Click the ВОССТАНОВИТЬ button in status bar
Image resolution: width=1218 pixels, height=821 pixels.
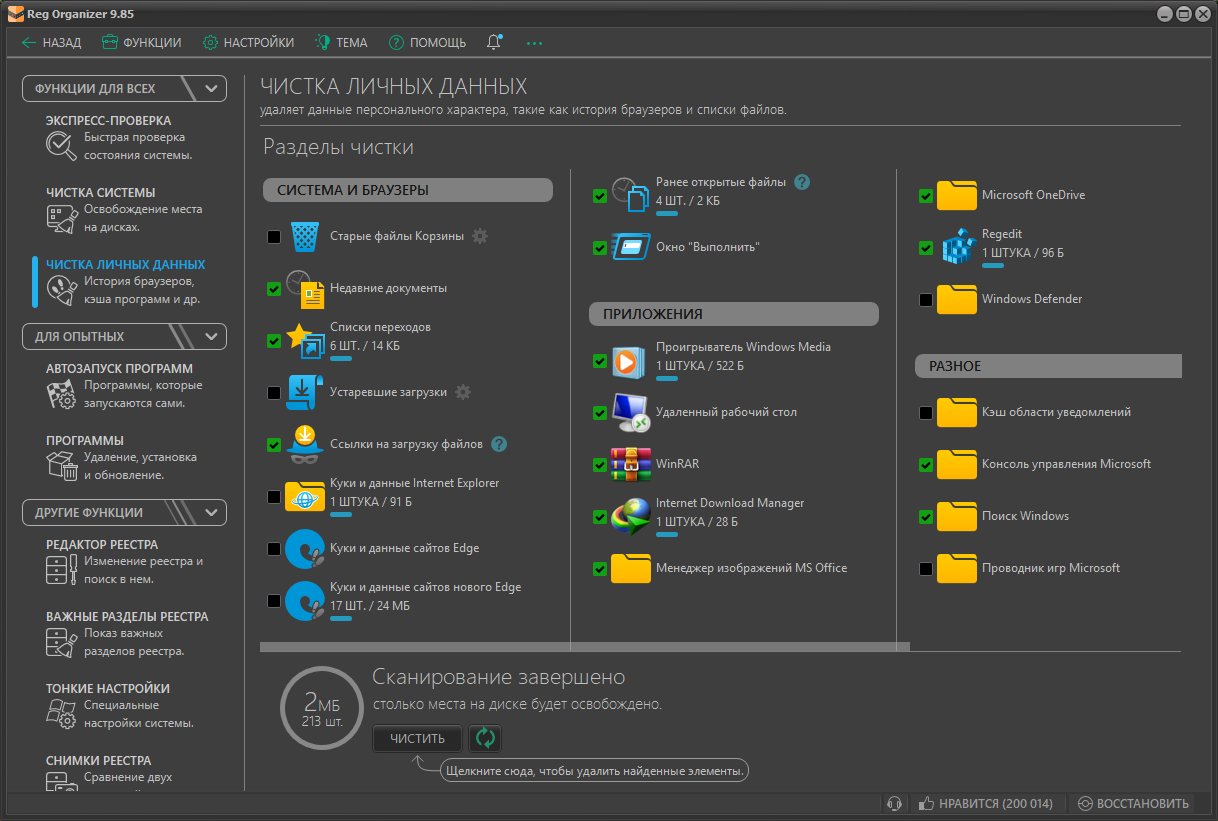click(1133, 803)
